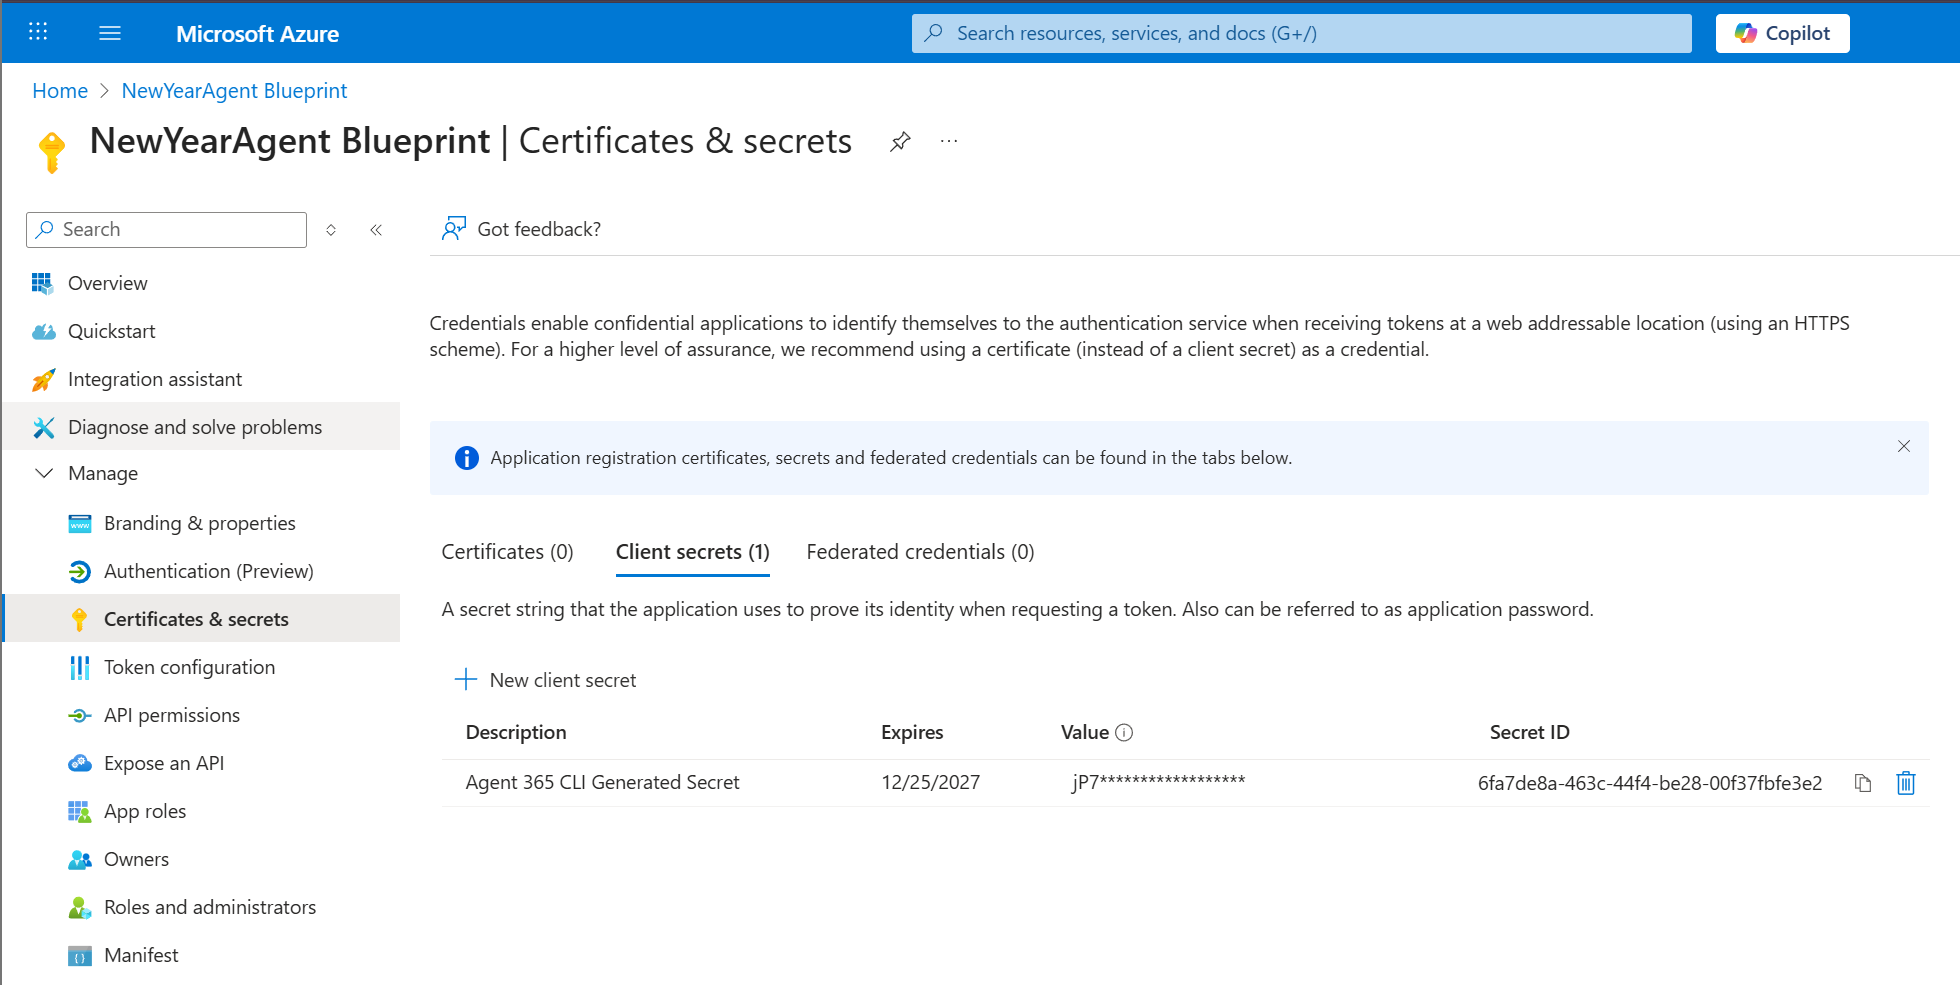Screen dimensions: 1960x985
Task: Click the app launcher grid icon
Action: (x=38, y=32)
